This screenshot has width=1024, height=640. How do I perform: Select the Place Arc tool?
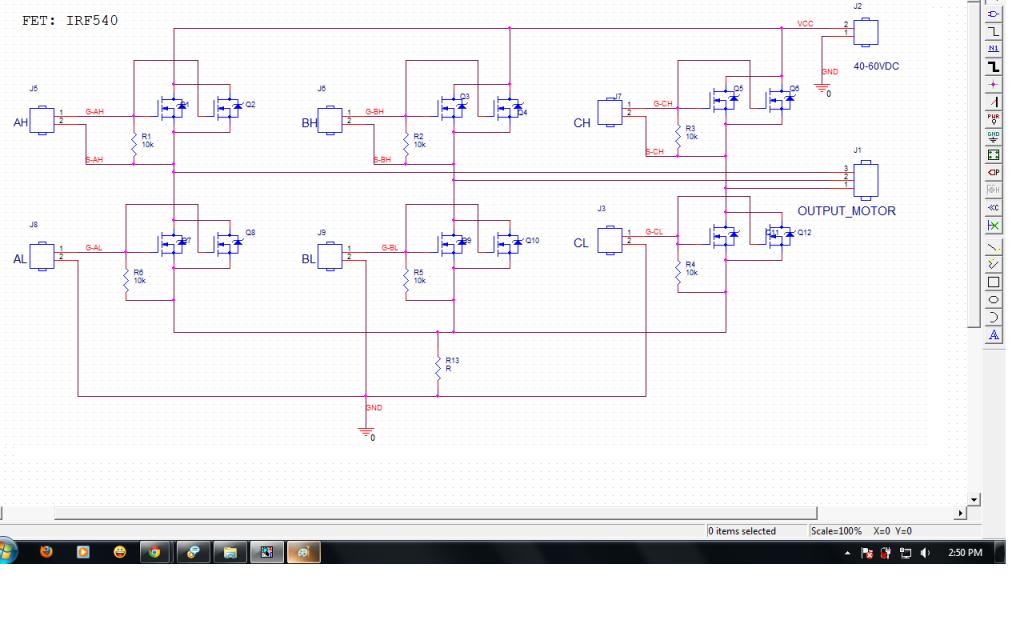click(x=993, y=317)
